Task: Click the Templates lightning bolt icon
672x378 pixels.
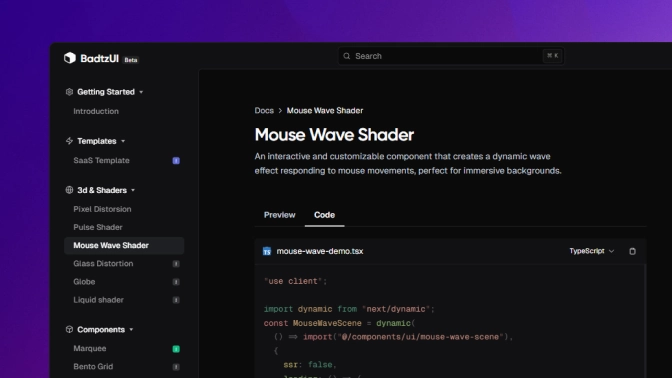Action: tap(69, 141)
